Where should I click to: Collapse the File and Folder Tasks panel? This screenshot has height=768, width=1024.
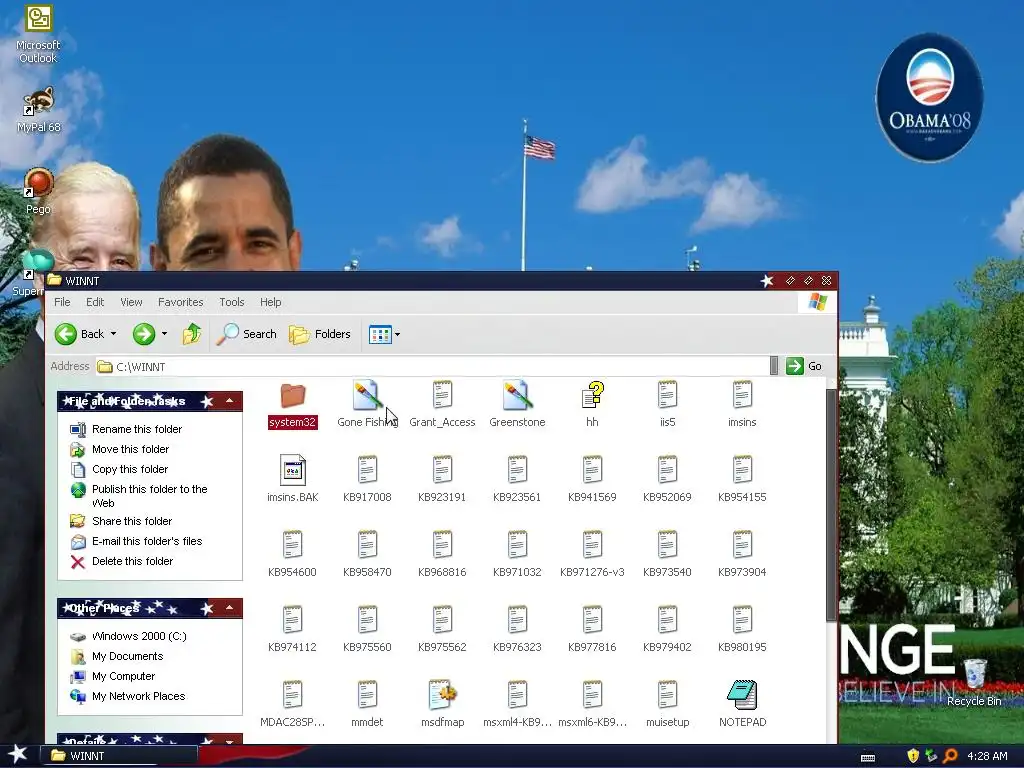229,401
